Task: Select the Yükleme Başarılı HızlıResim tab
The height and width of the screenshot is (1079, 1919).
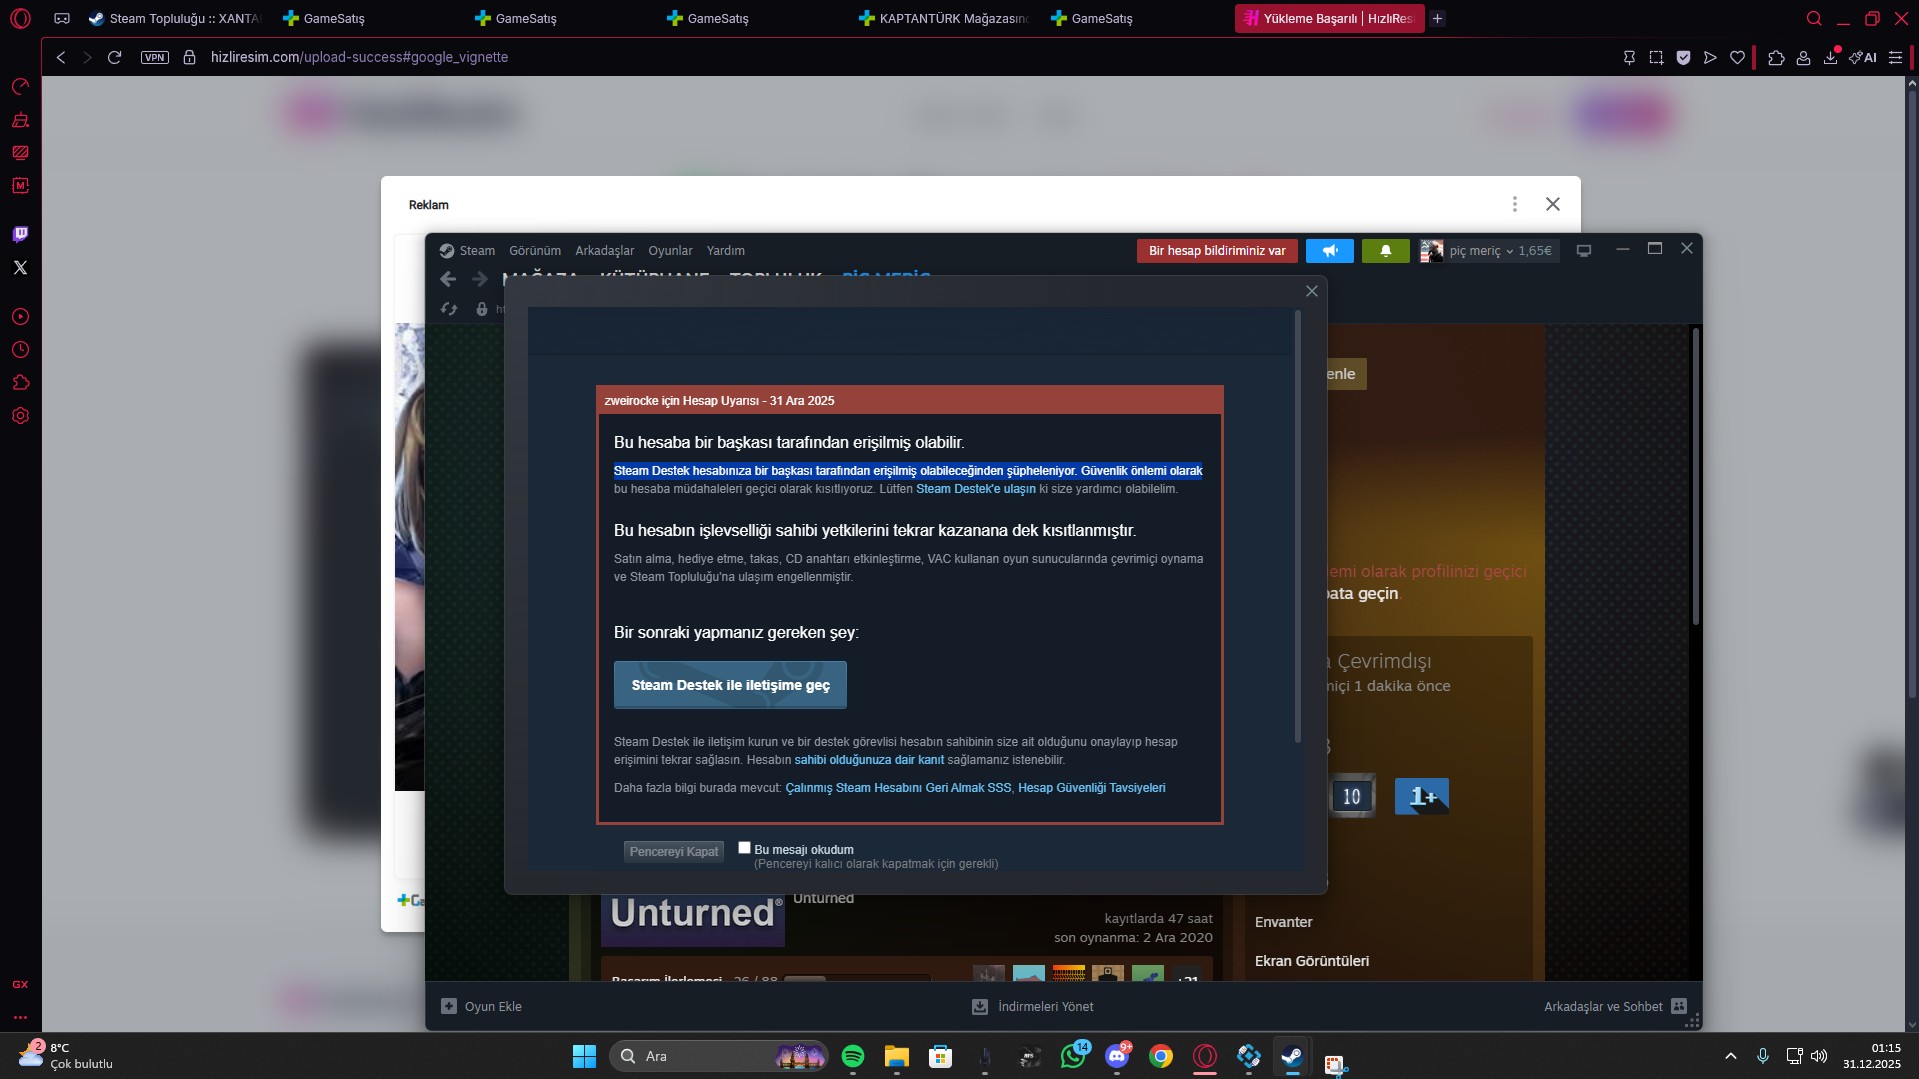Action: (x=1329, y=18)
